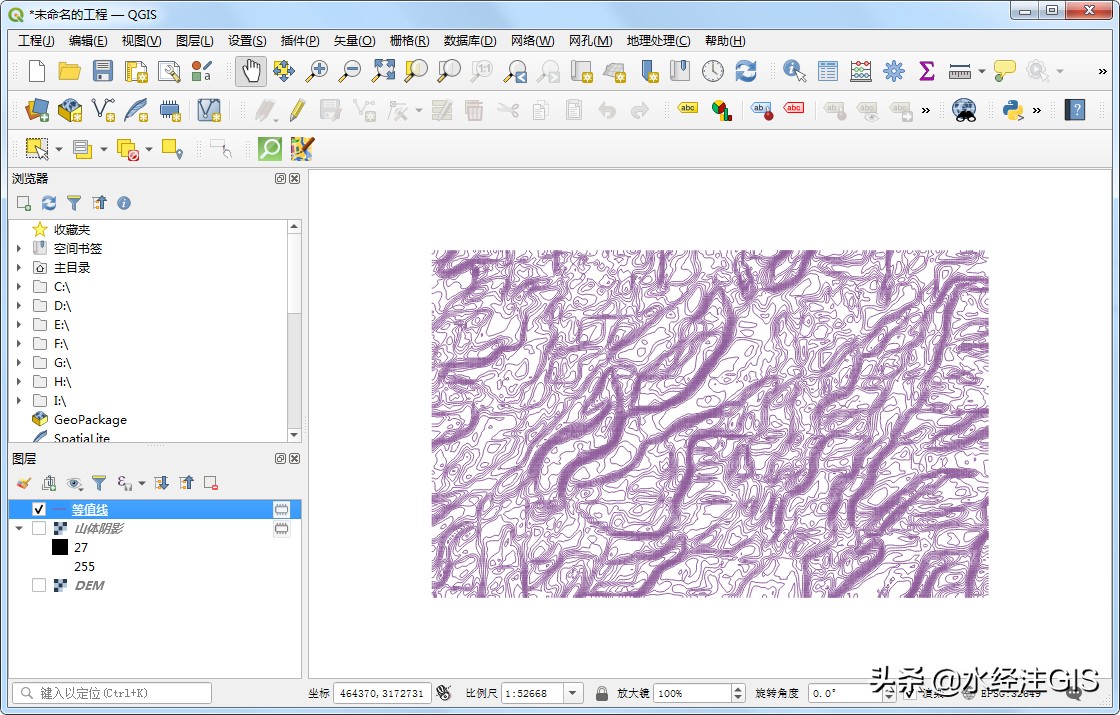
Task: Click the black 27 legend swatch
Action: tap(60, 548)
